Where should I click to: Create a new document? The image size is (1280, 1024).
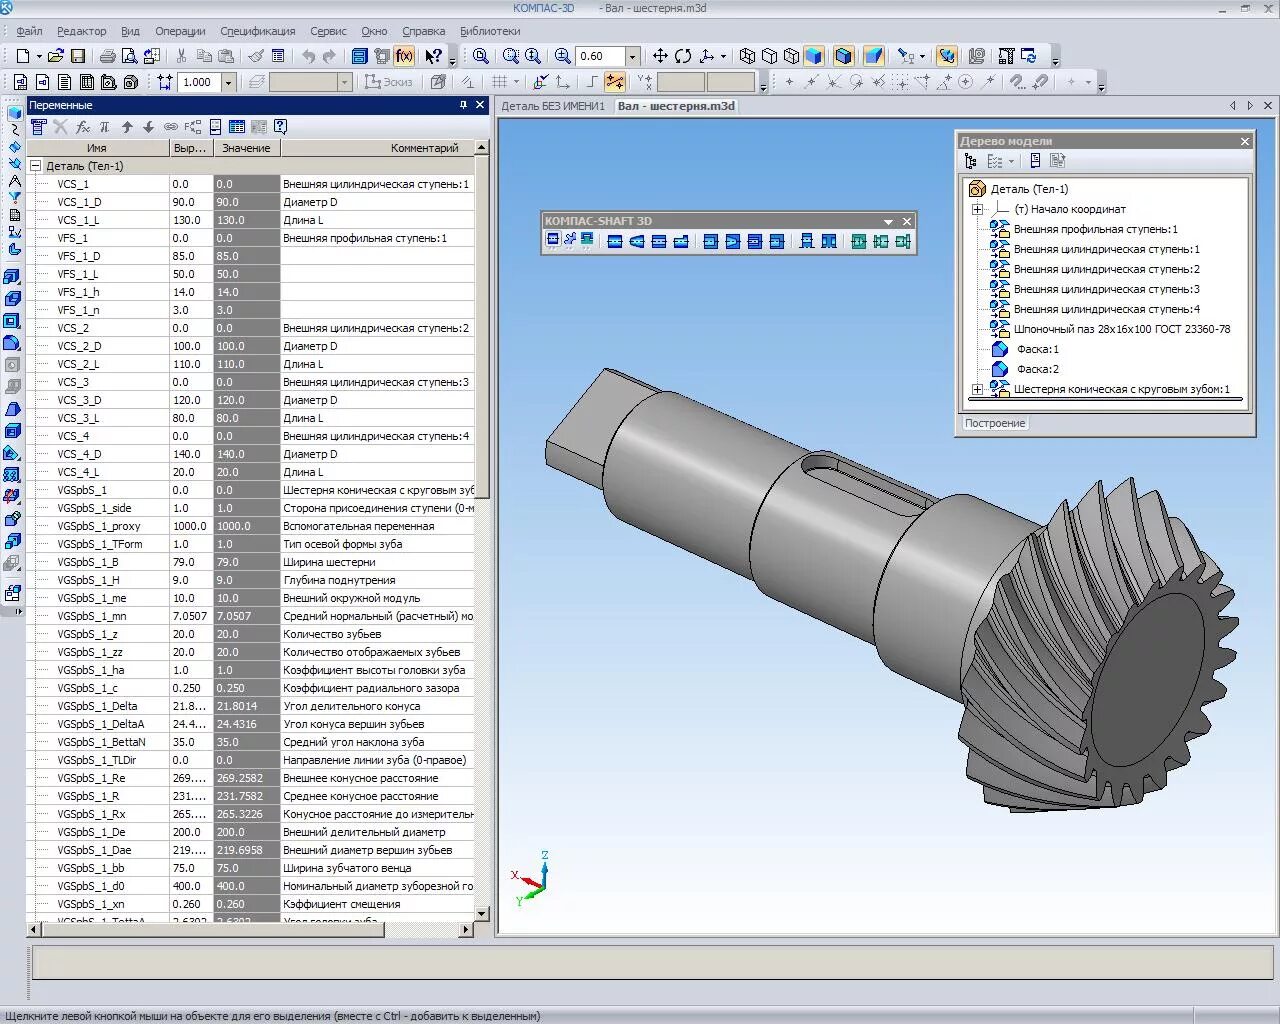pyautogui.click(x=22, y=56)
